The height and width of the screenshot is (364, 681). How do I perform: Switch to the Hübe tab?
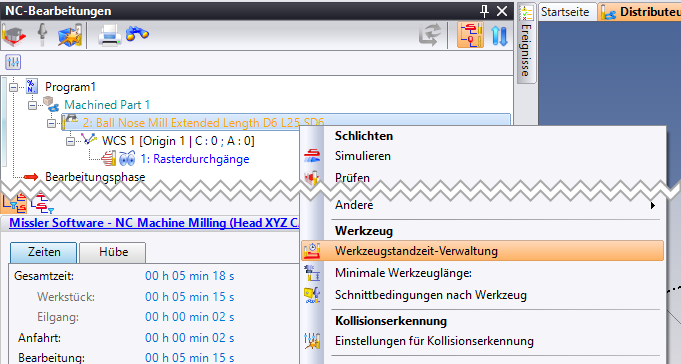(113, 252)
